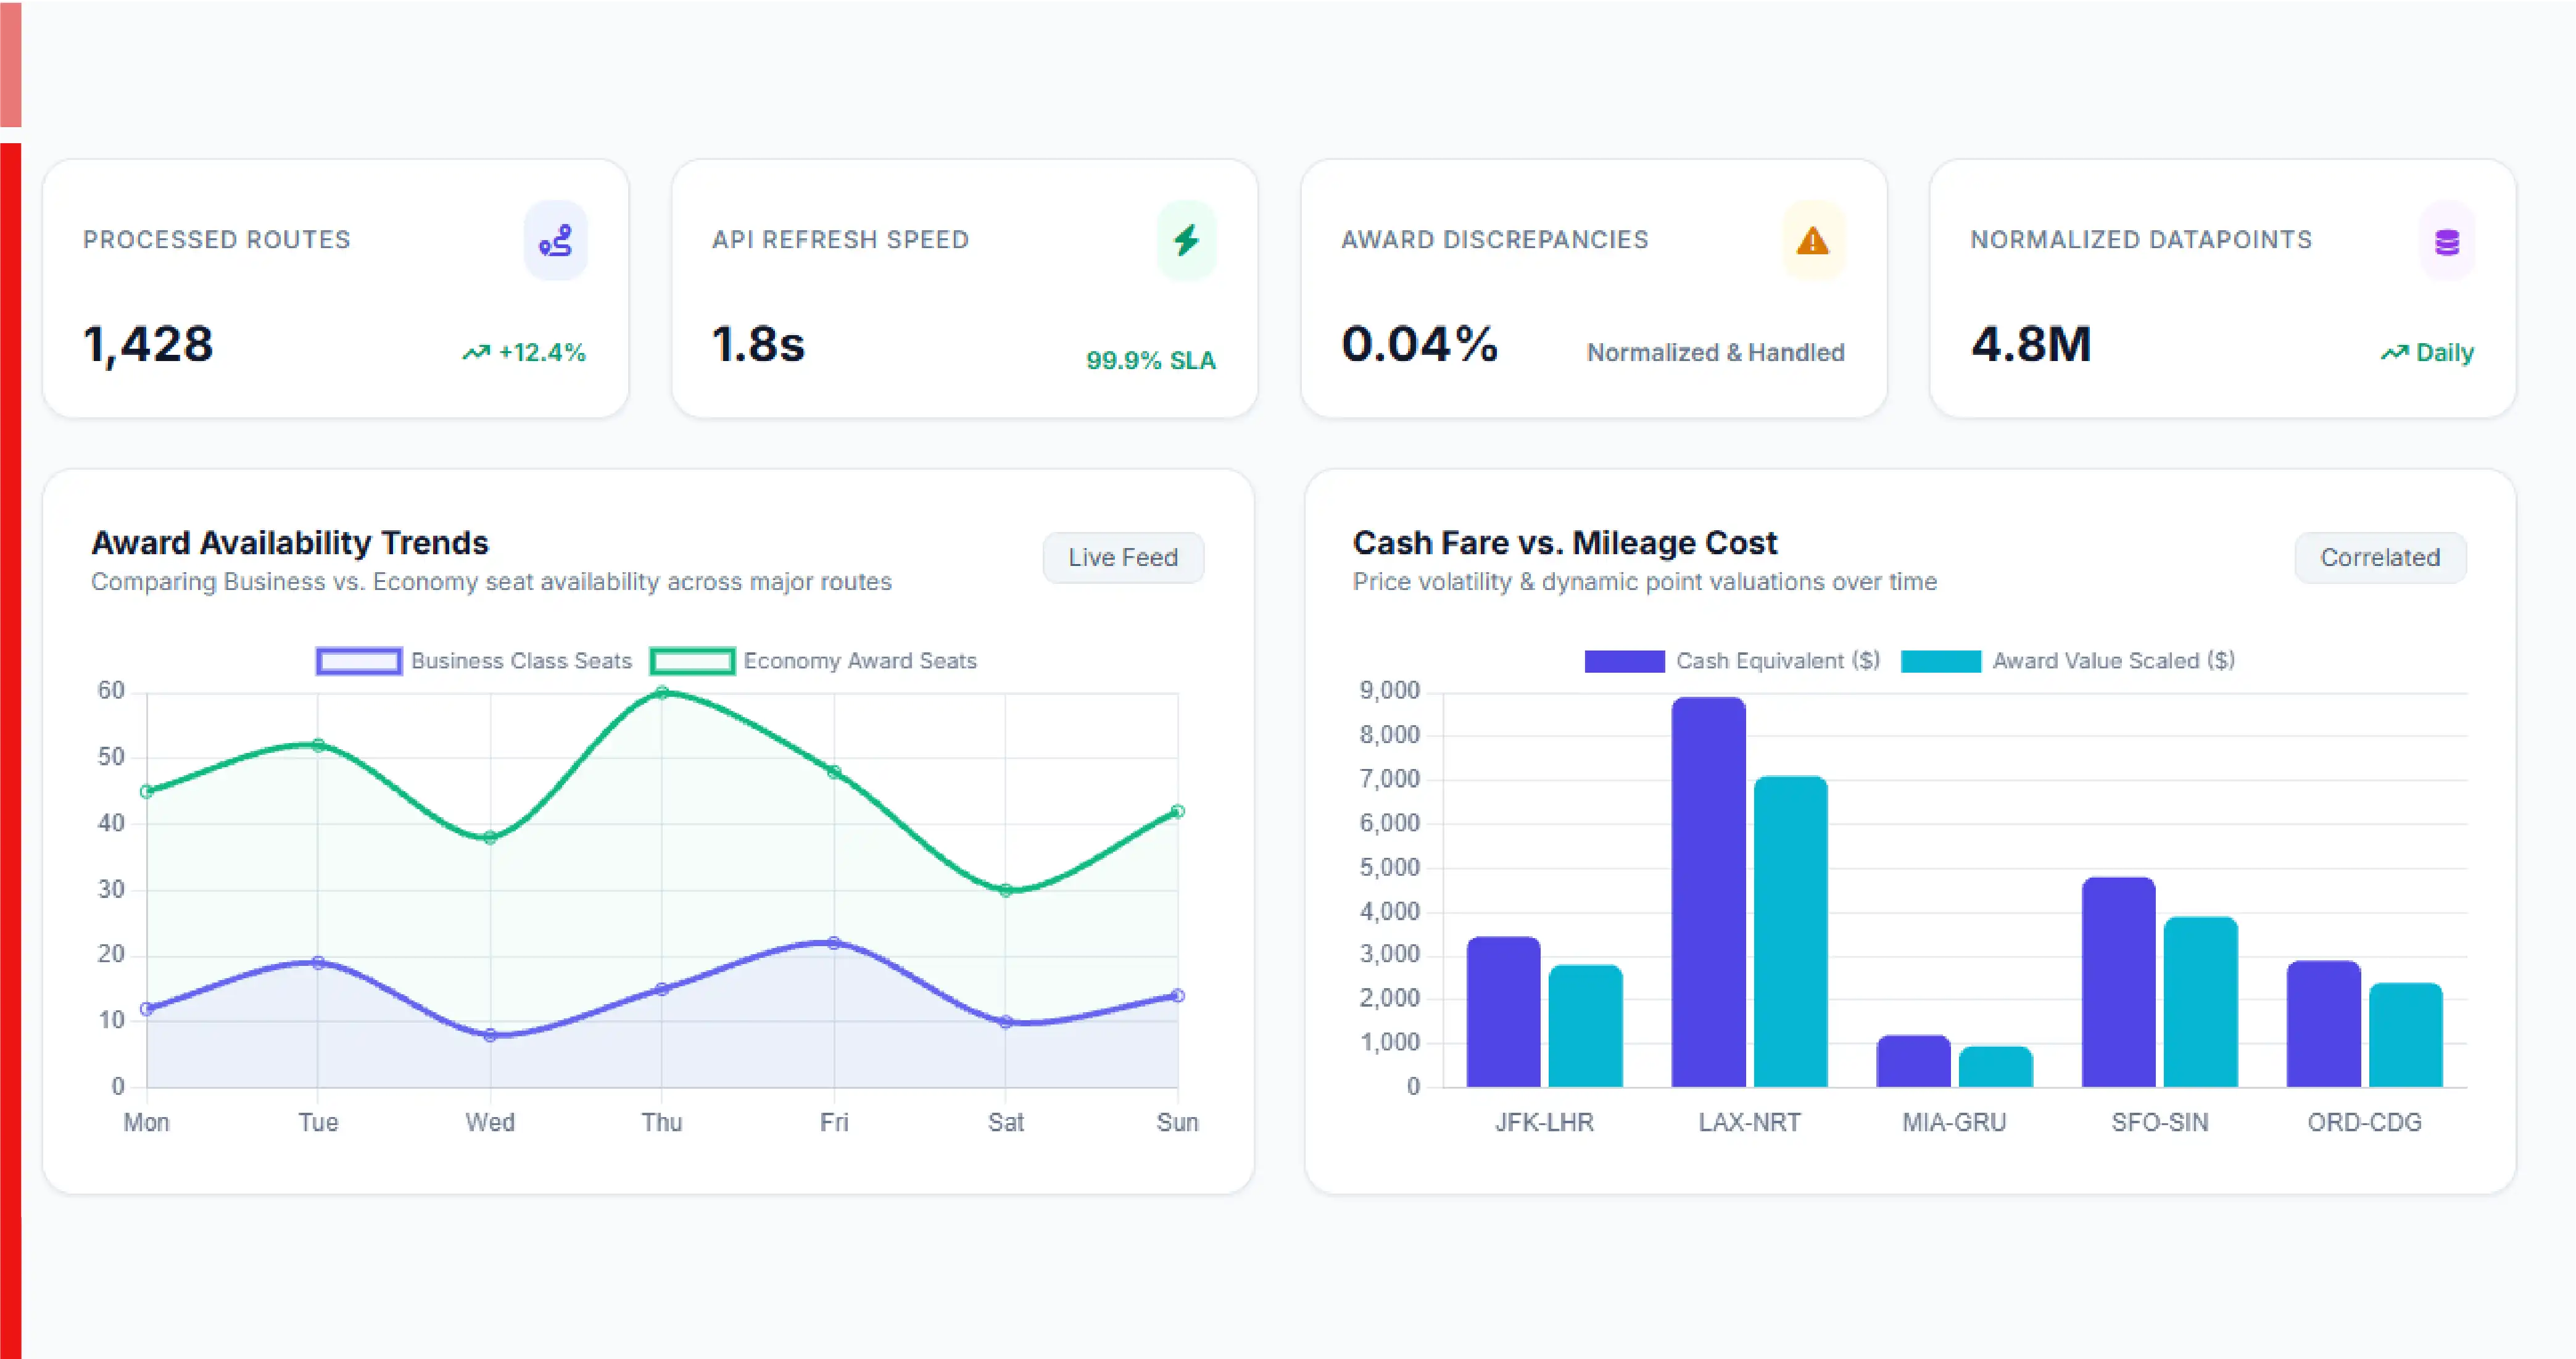Click the "JFK-LHR" route axis label
2576x1359 pixels.
tap(1544, 1123)
